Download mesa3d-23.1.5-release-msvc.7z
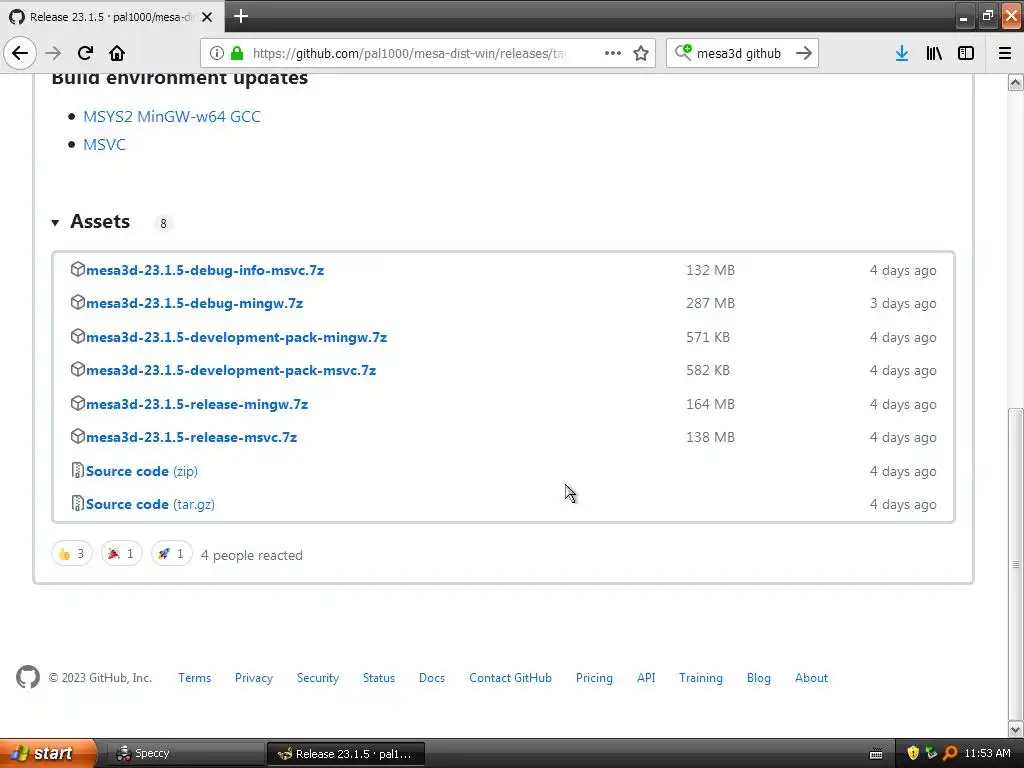 (x=192, y=438)
